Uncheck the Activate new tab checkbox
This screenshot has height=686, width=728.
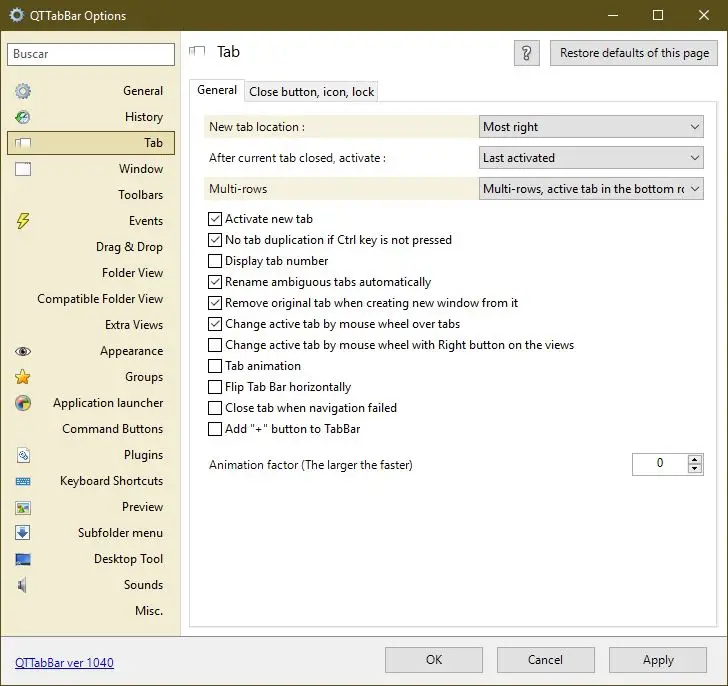tap(215, 219)
